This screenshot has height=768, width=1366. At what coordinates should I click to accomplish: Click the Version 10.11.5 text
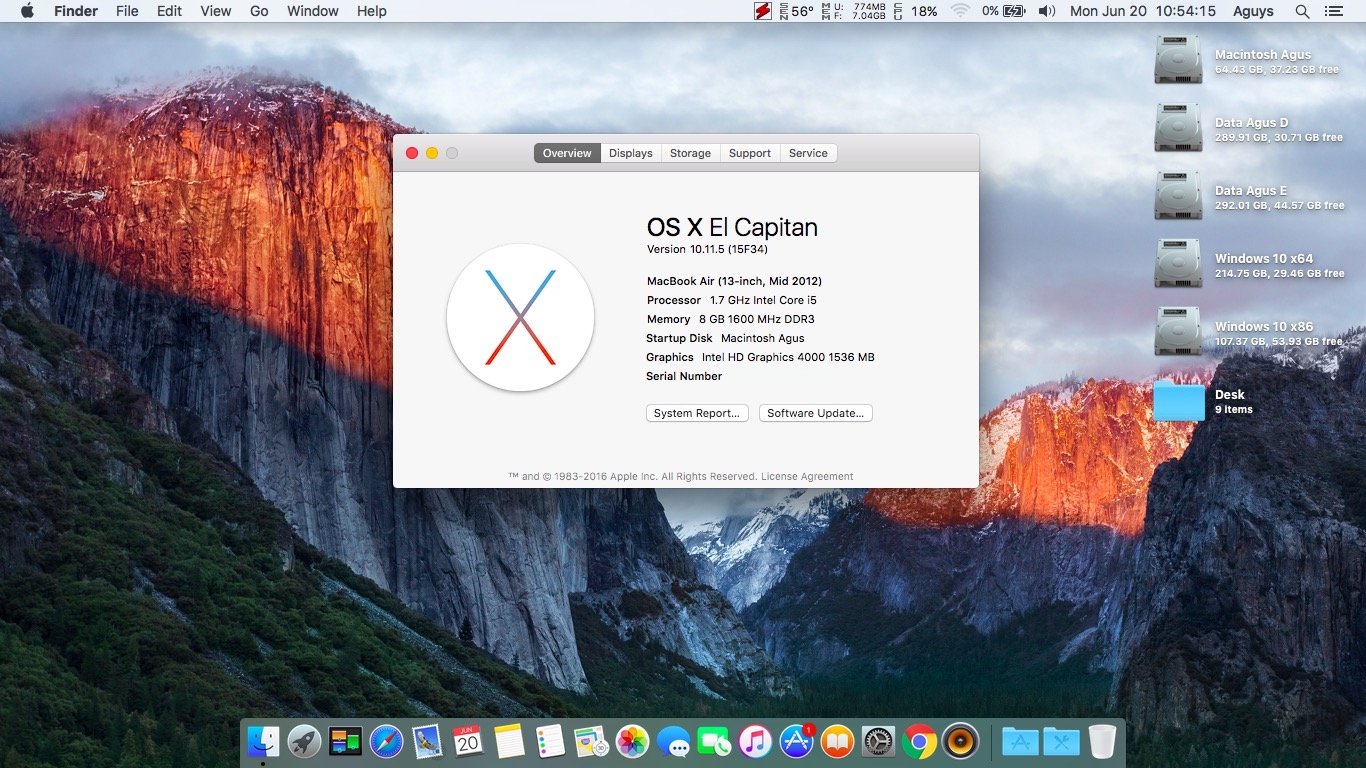(707, 249)
